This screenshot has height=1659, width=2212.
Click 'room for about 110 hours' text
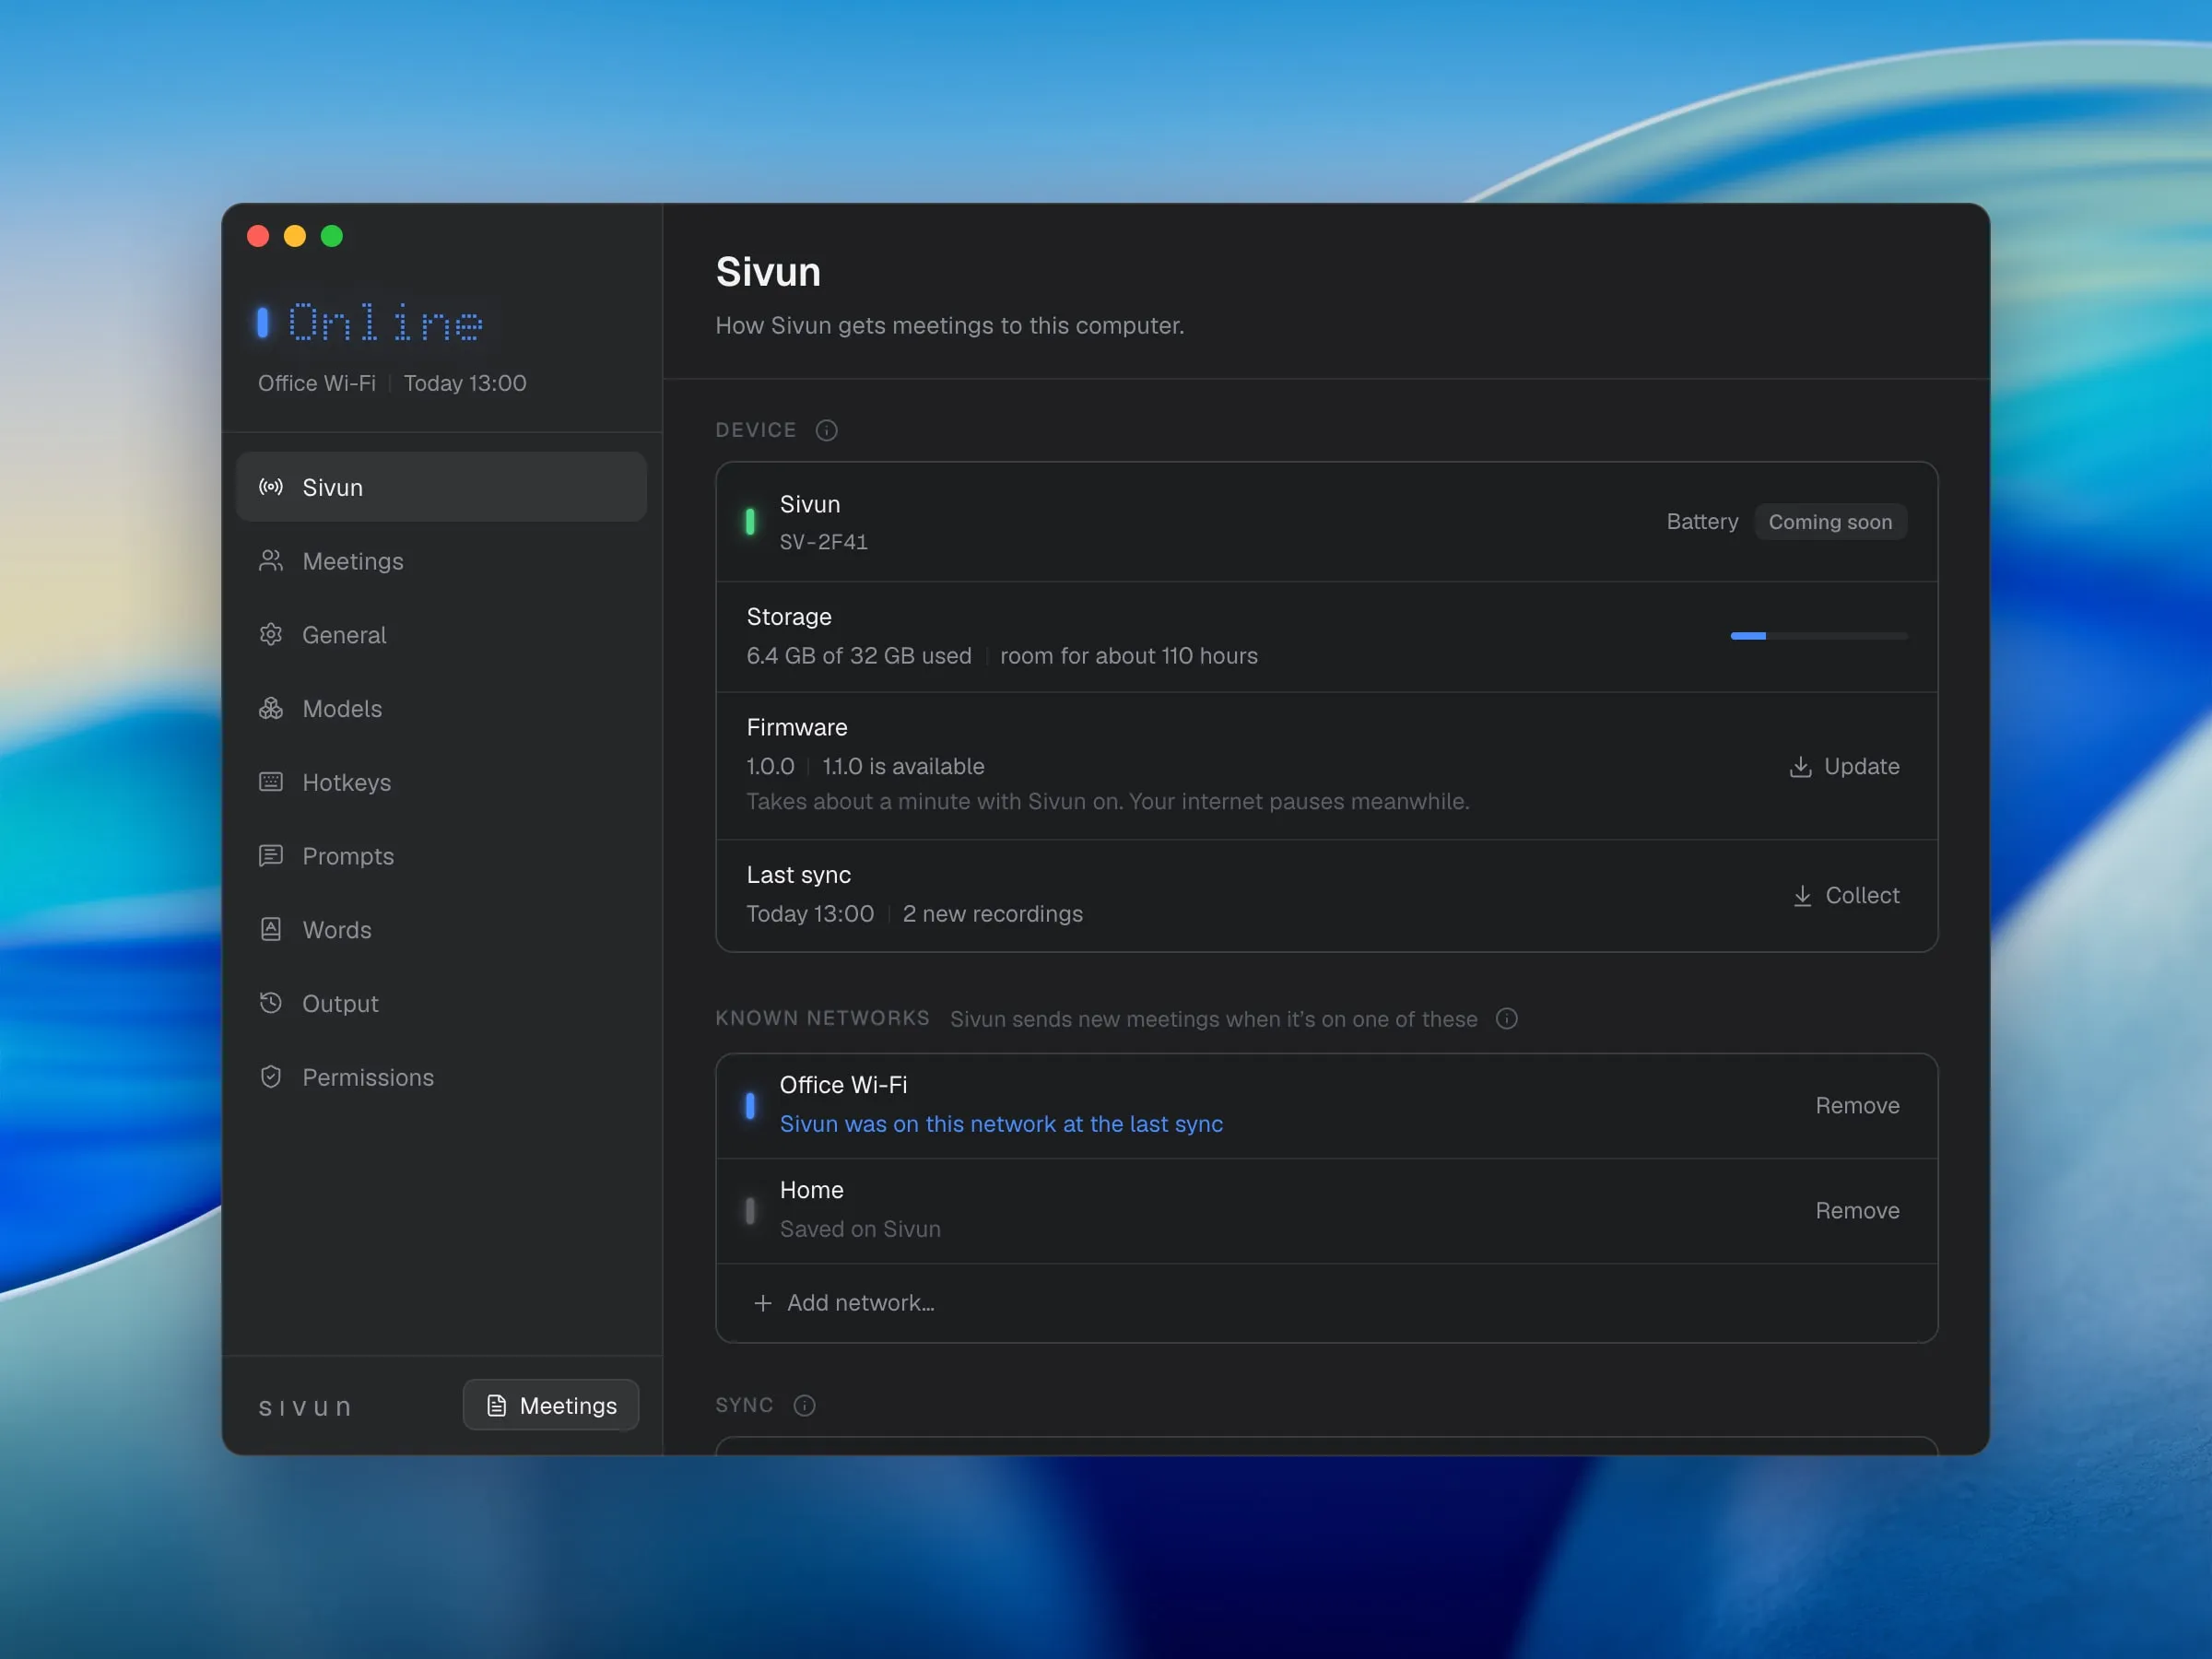(1129, 656)
